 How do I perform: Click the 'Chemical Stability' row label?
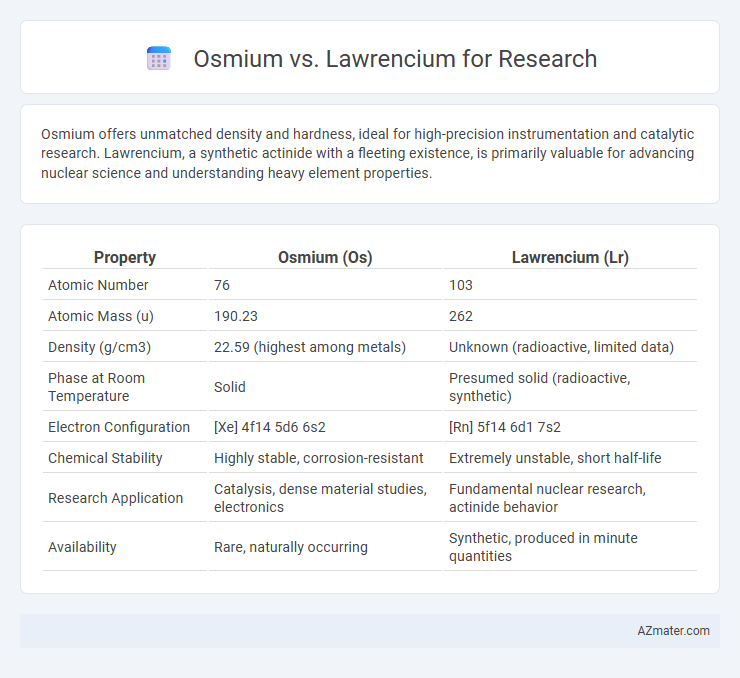pos(105,458)
